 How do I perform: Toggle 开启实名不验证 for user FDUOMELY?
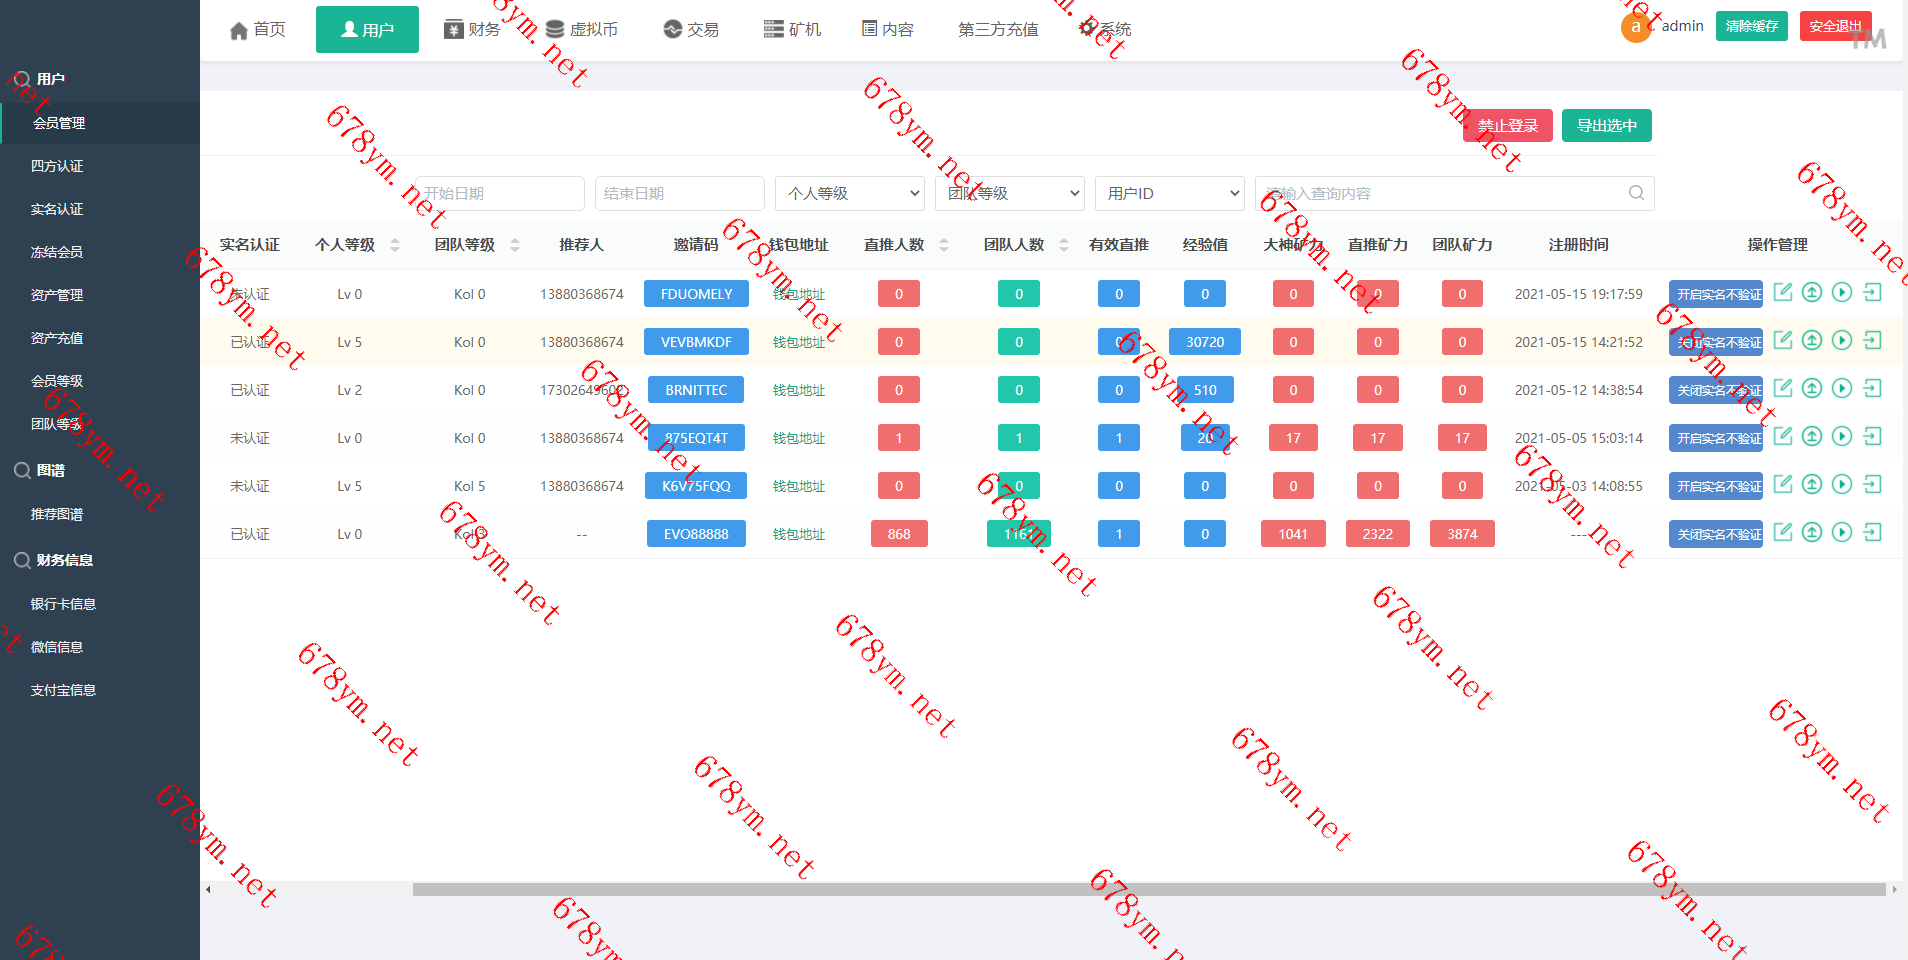pyautogui.click(x=1715, y=294)
